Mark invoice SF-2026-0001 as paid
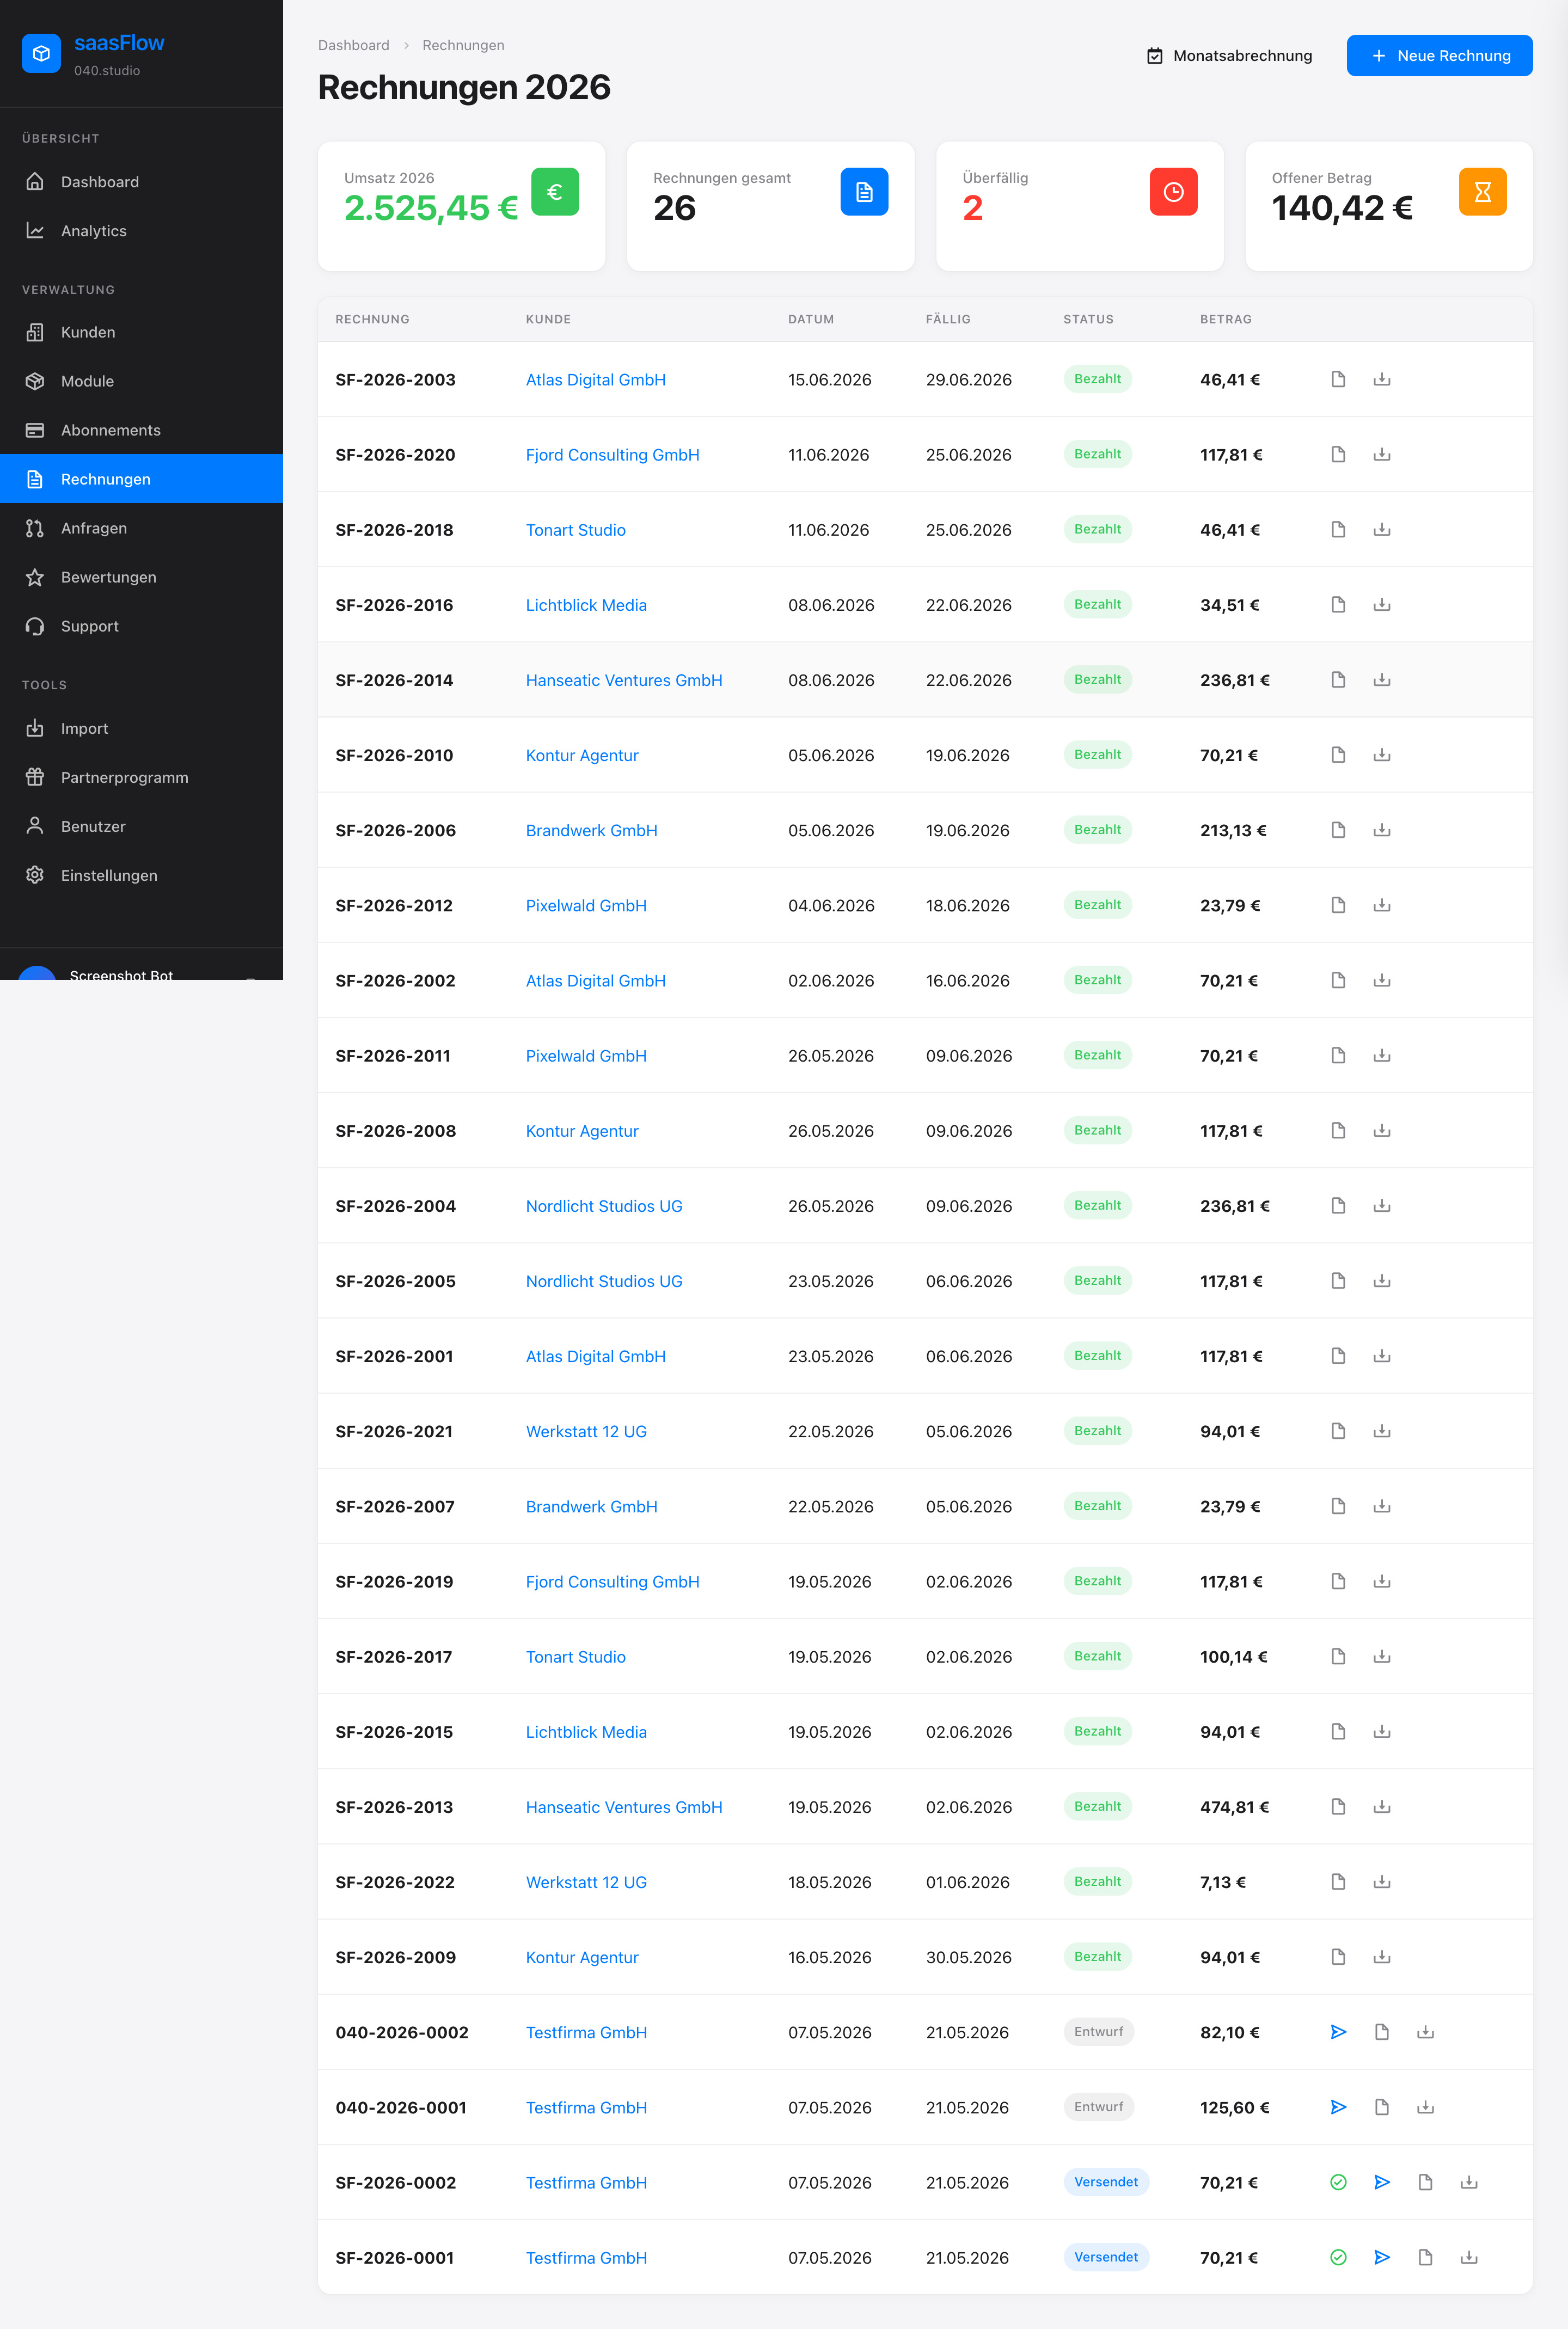 coord(1338,2257)
